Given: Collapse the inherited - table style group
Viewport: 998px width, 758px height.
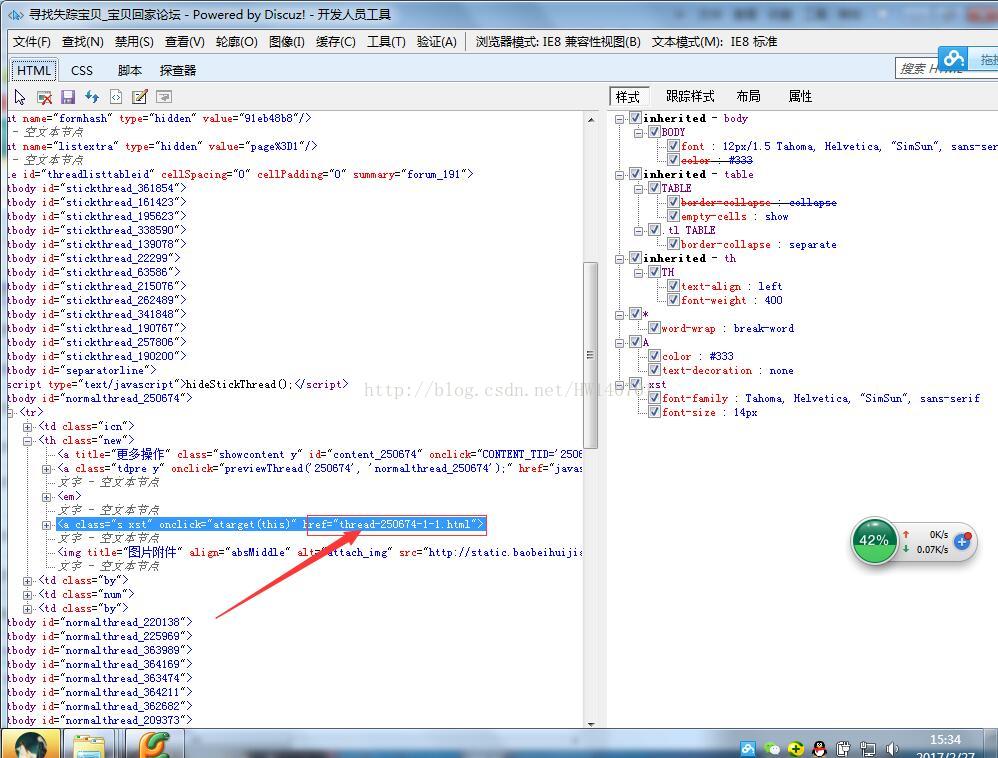Looking at the screenshot, I should click(x=619, y=174).
